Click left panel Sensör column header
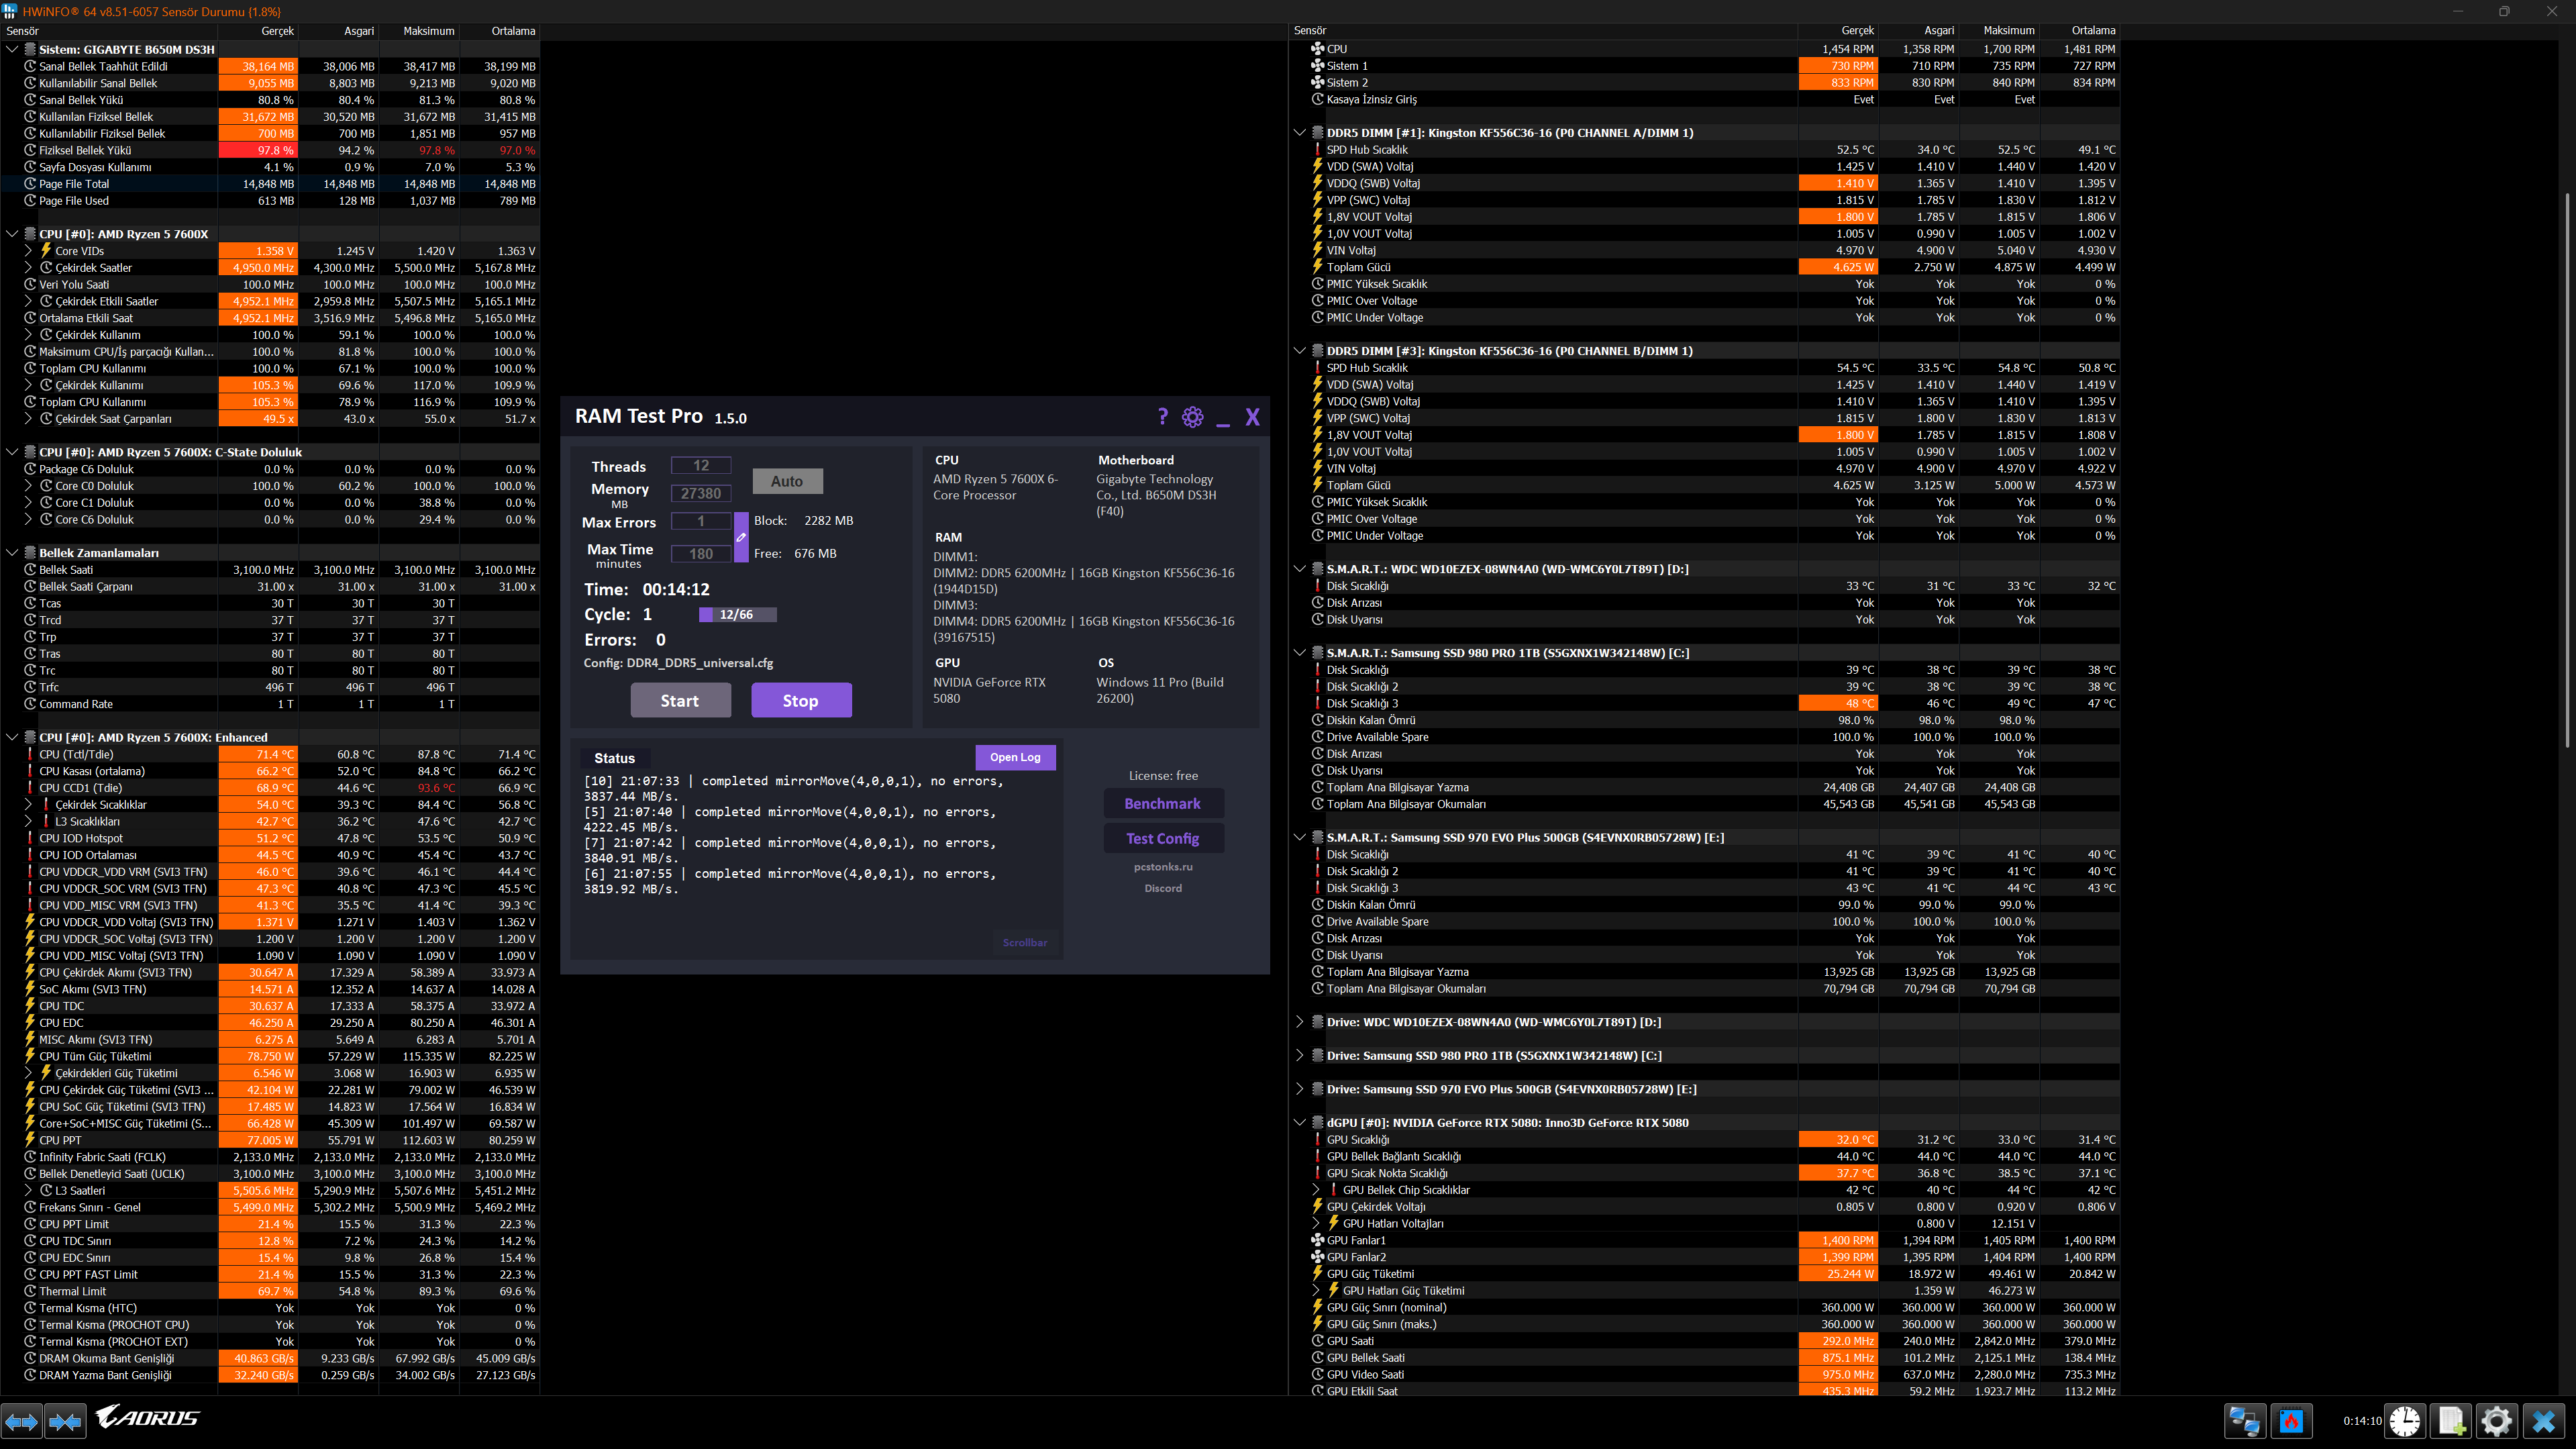 click(x=109, y=31)
